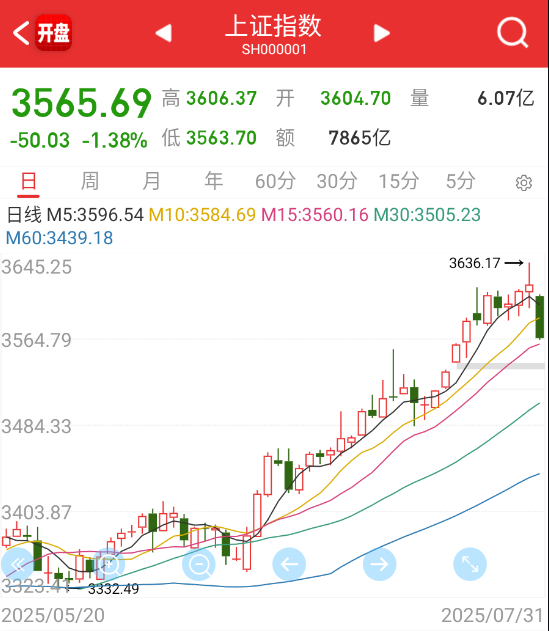Tap the candlestick at the 3636.17 peak
The image size is (549, 631).
529,286
